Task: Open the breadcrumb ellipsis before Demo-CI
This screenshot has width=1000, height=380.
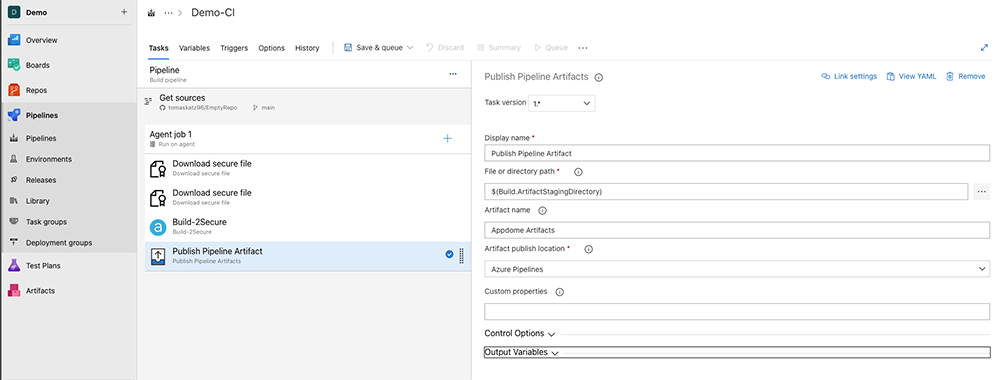Action: 168,13
